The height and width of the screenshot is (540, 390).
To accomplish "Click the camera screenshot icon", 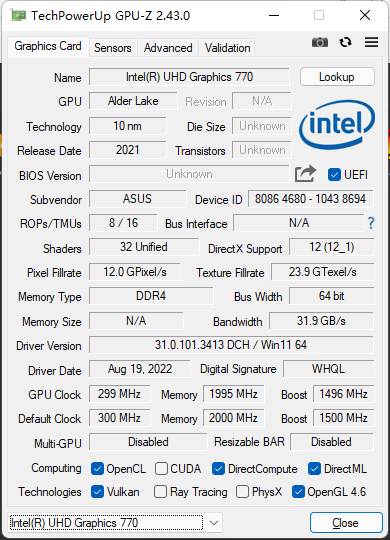I will pos(320,42).
